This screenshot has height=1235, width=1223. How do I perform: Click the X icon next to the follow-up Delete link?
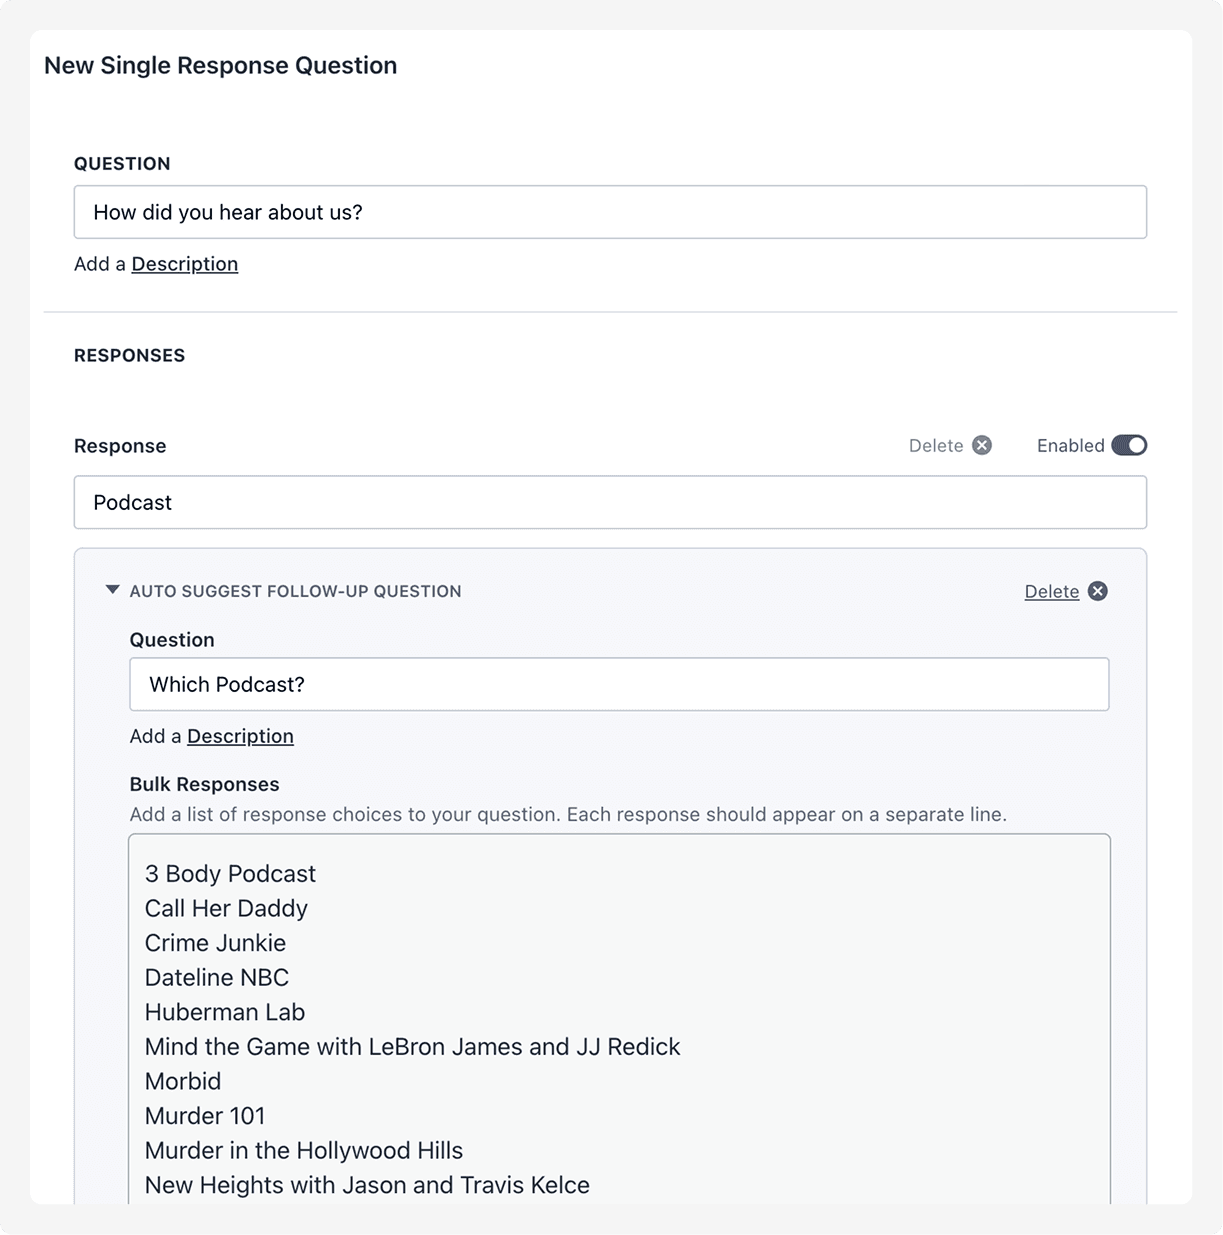1098,591
